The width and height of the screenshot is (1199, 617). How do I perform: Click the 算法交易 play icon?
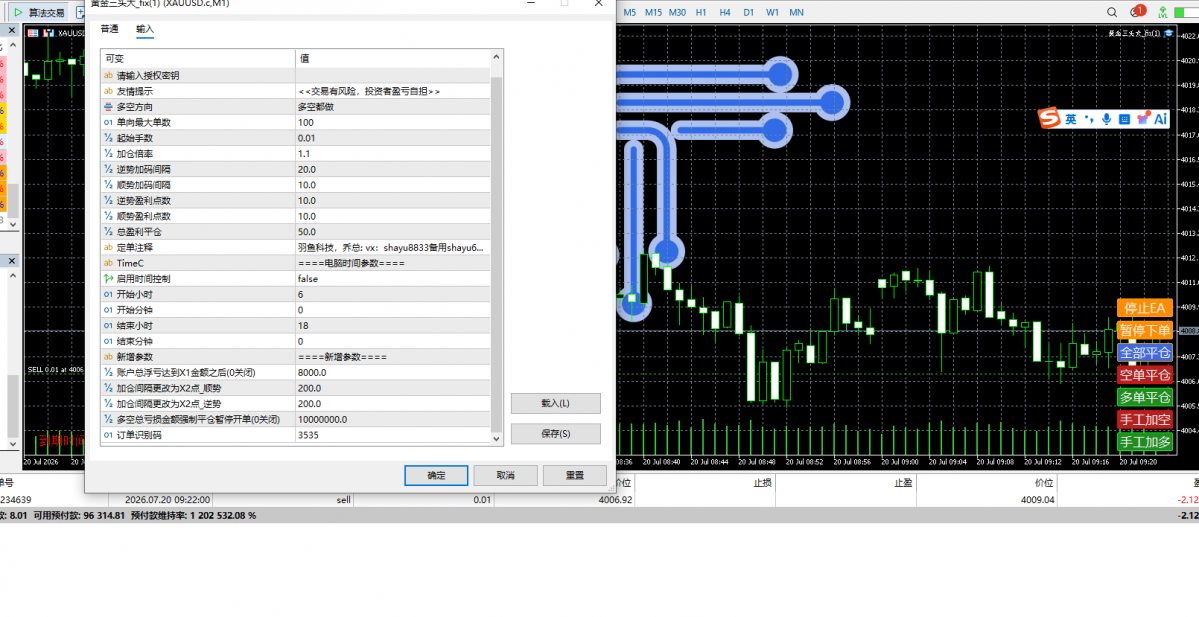[18, 13]
